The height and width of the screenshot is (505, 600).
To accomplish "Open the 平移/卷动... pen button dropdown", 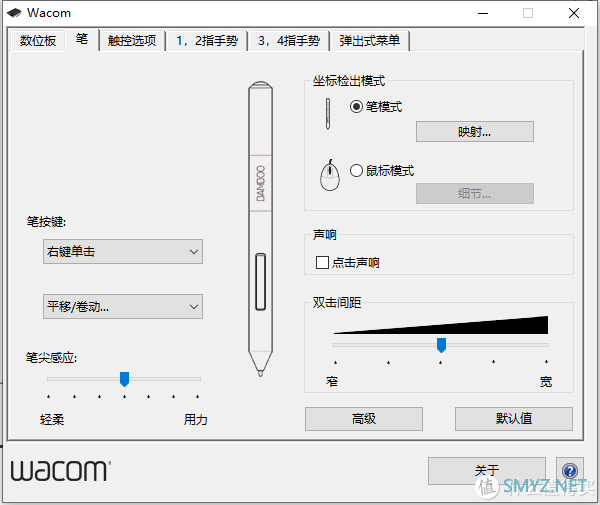I will point(123,306).
